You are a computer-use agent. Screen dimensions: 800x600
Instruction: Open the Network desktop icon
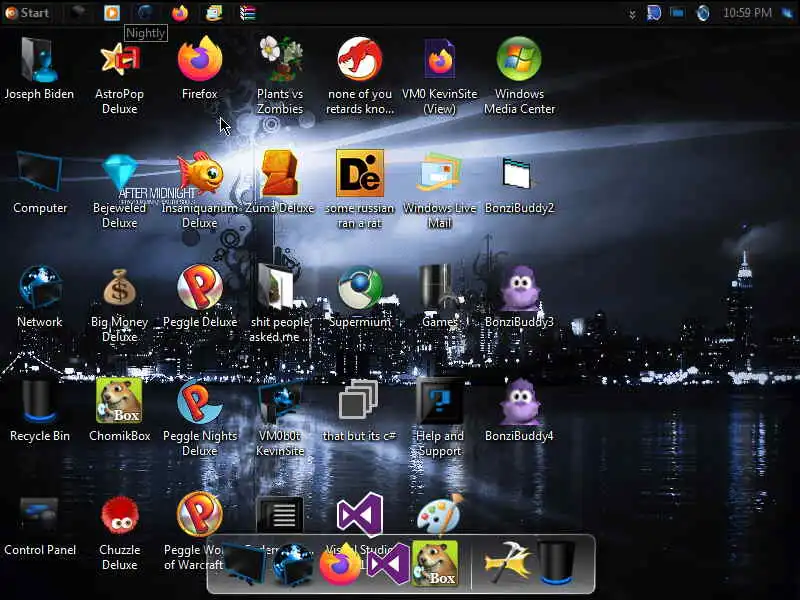tap(40, 287)
